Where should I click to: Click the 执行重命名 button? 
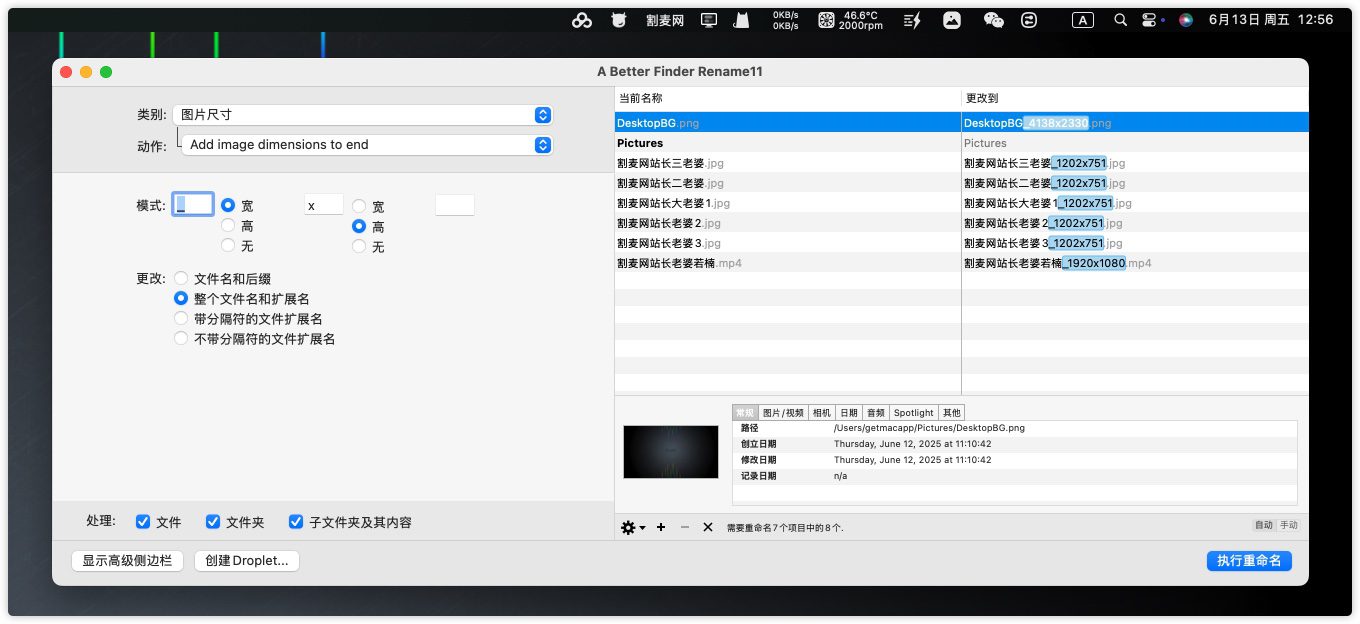point(1248,561)
